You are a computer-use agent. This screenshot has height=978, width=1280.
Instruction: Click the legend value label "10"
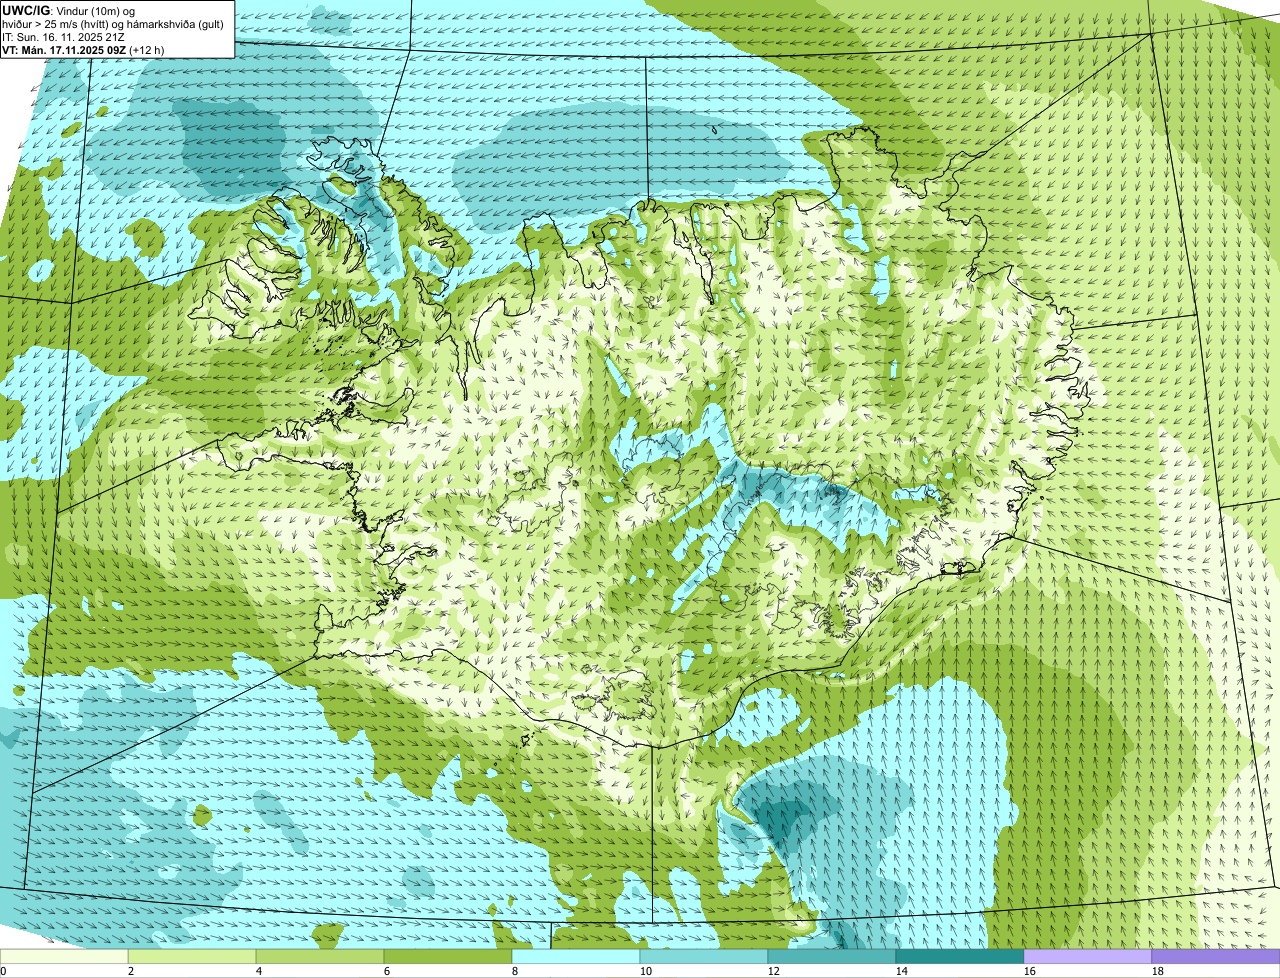(645, 971)
